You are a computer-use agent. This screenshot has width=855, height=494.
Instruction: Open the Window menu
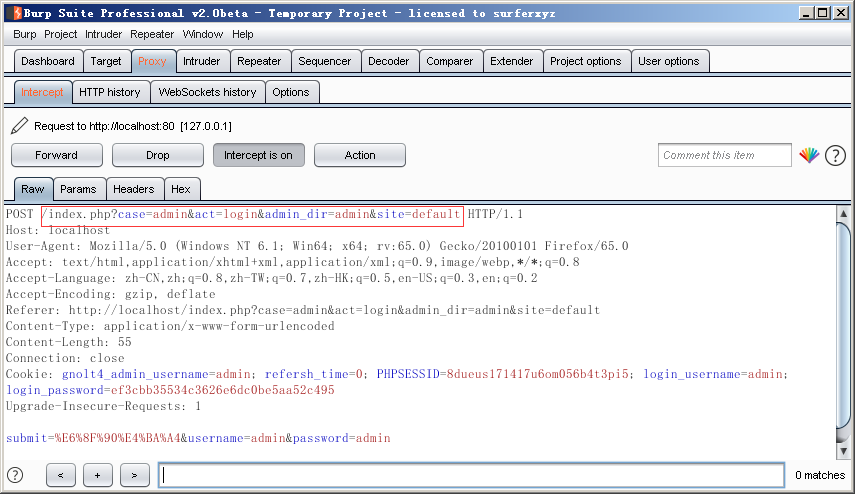[203, 34]
